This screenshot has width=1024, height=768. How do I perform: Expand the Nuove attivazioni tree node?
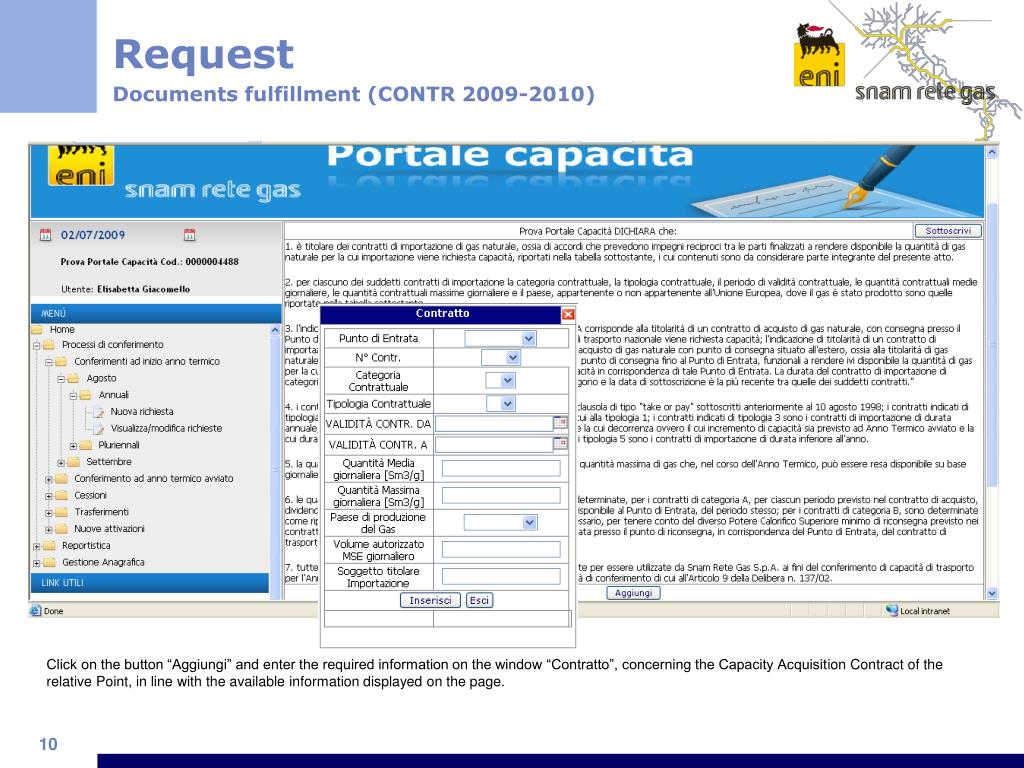[49, 530]
